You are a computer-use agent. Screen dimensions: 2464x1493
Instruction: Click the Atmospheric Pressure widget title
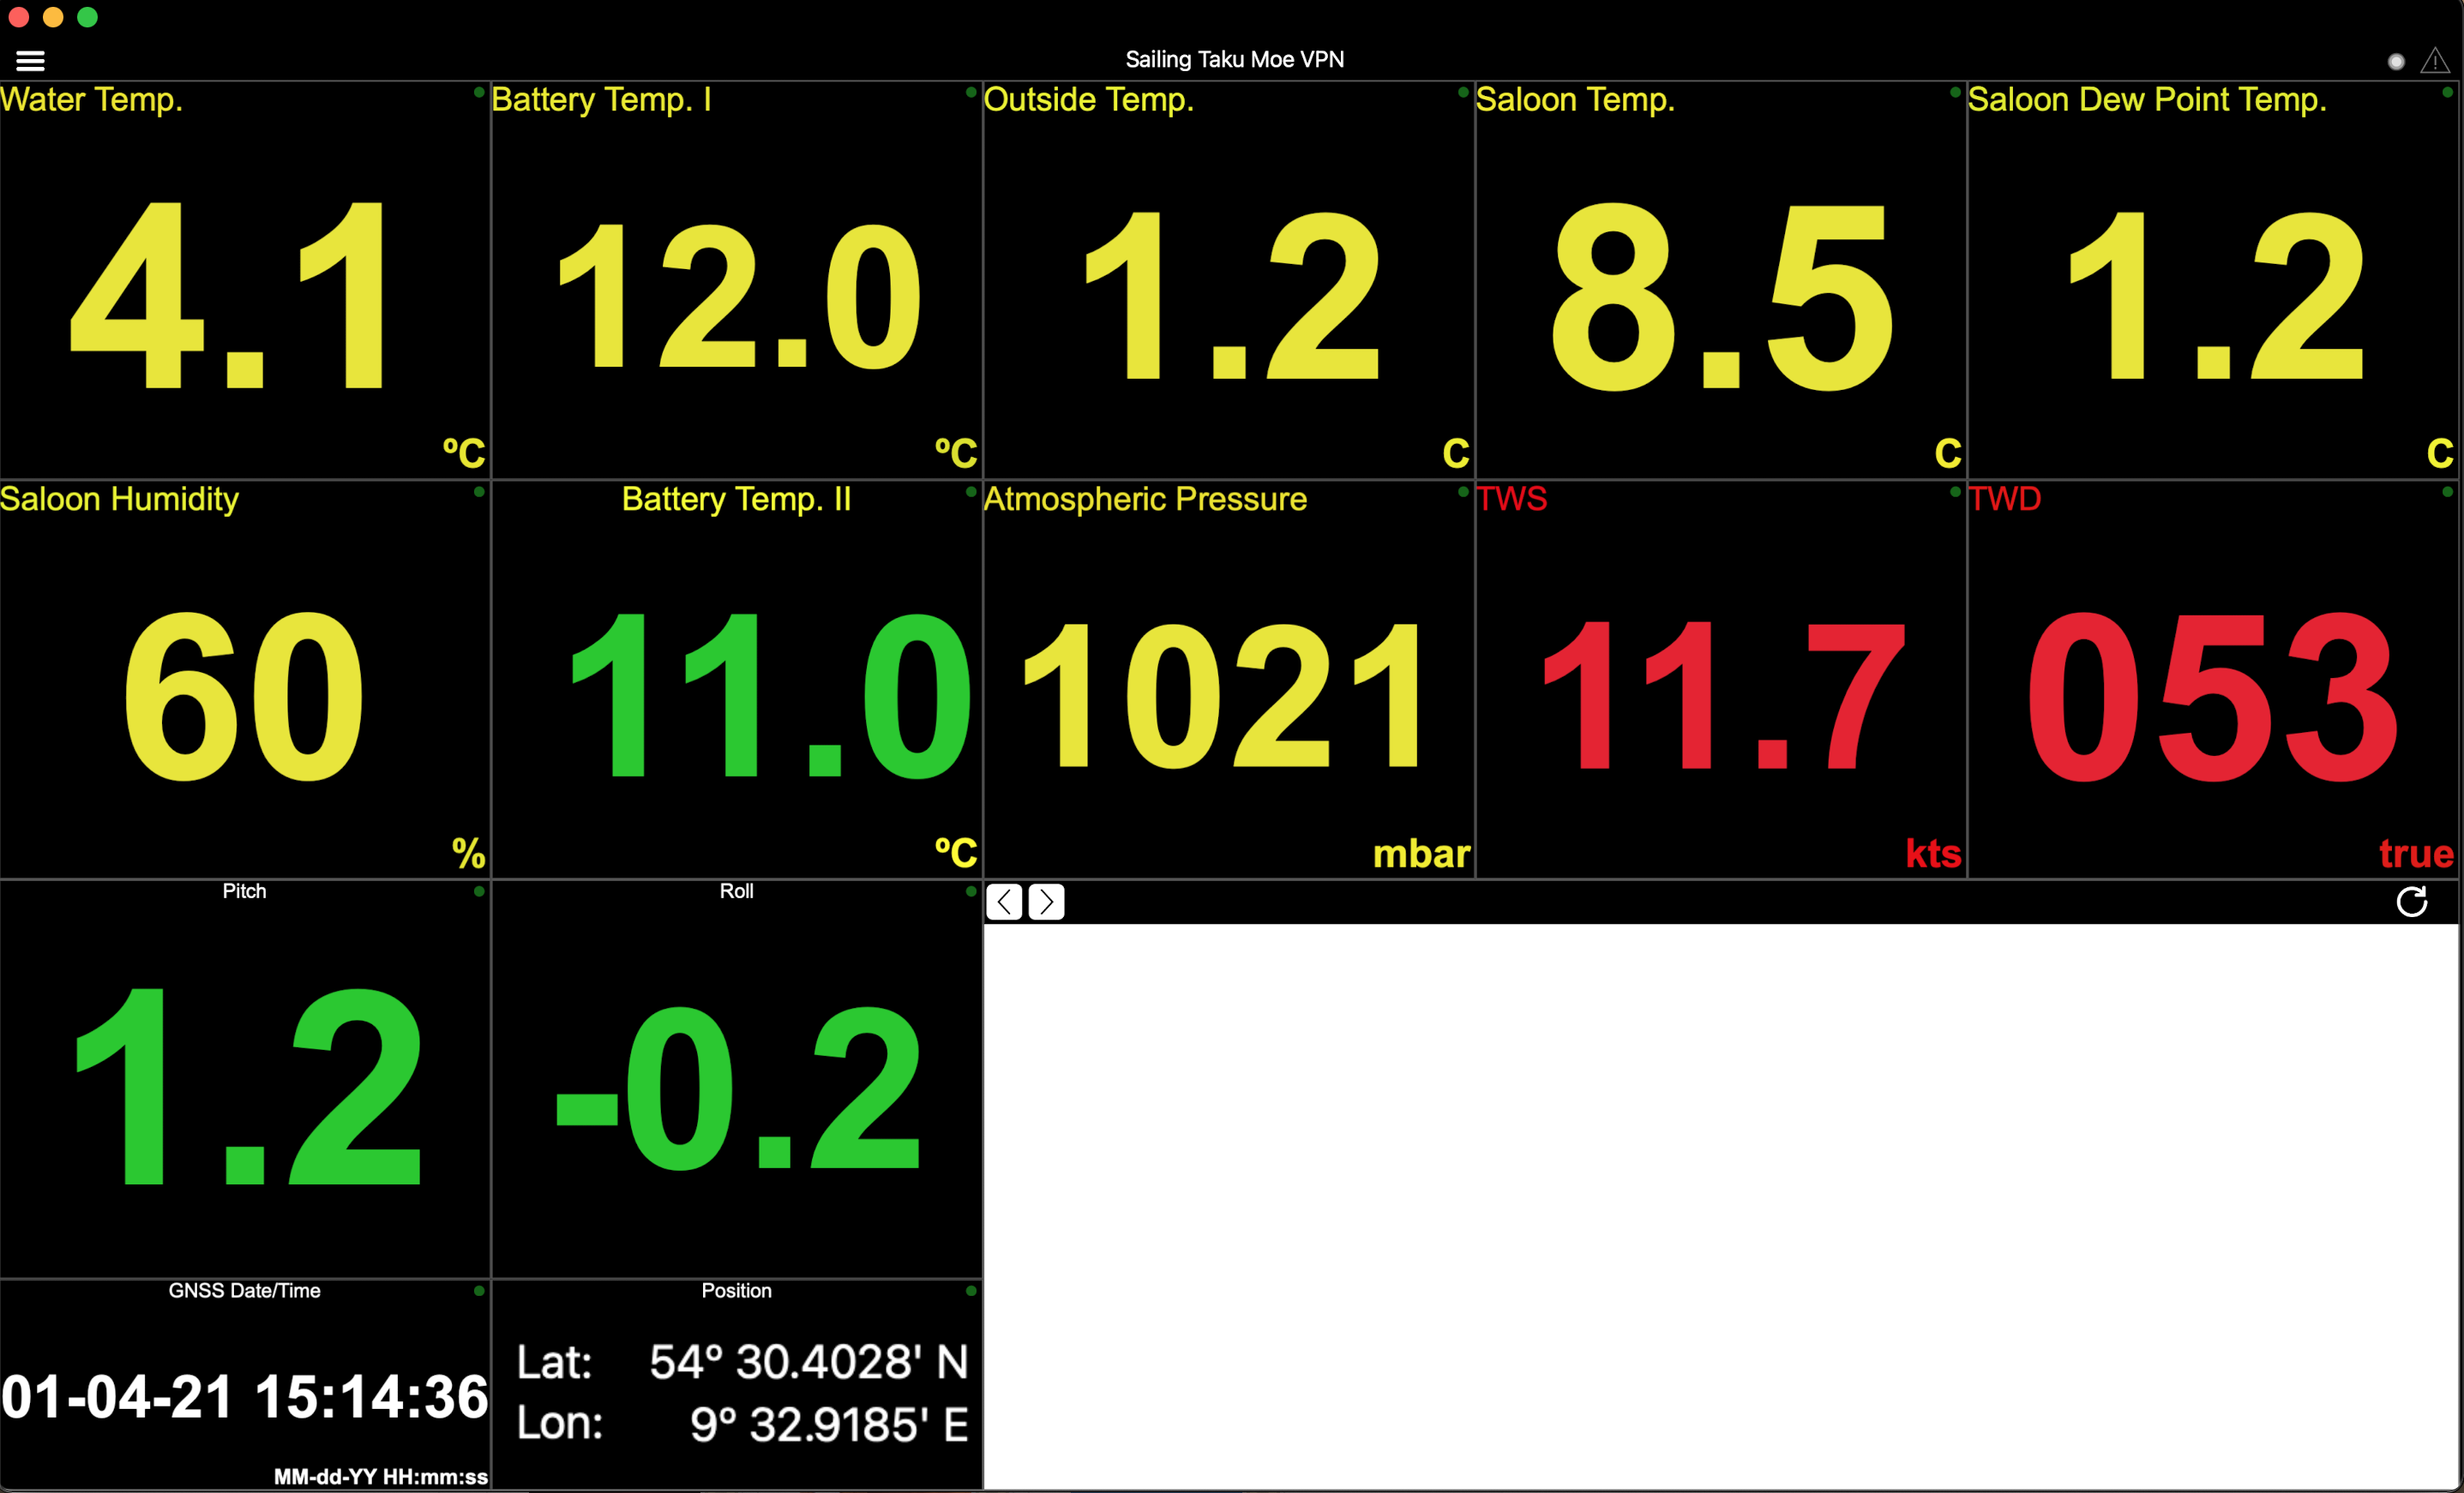point(1145,499)
